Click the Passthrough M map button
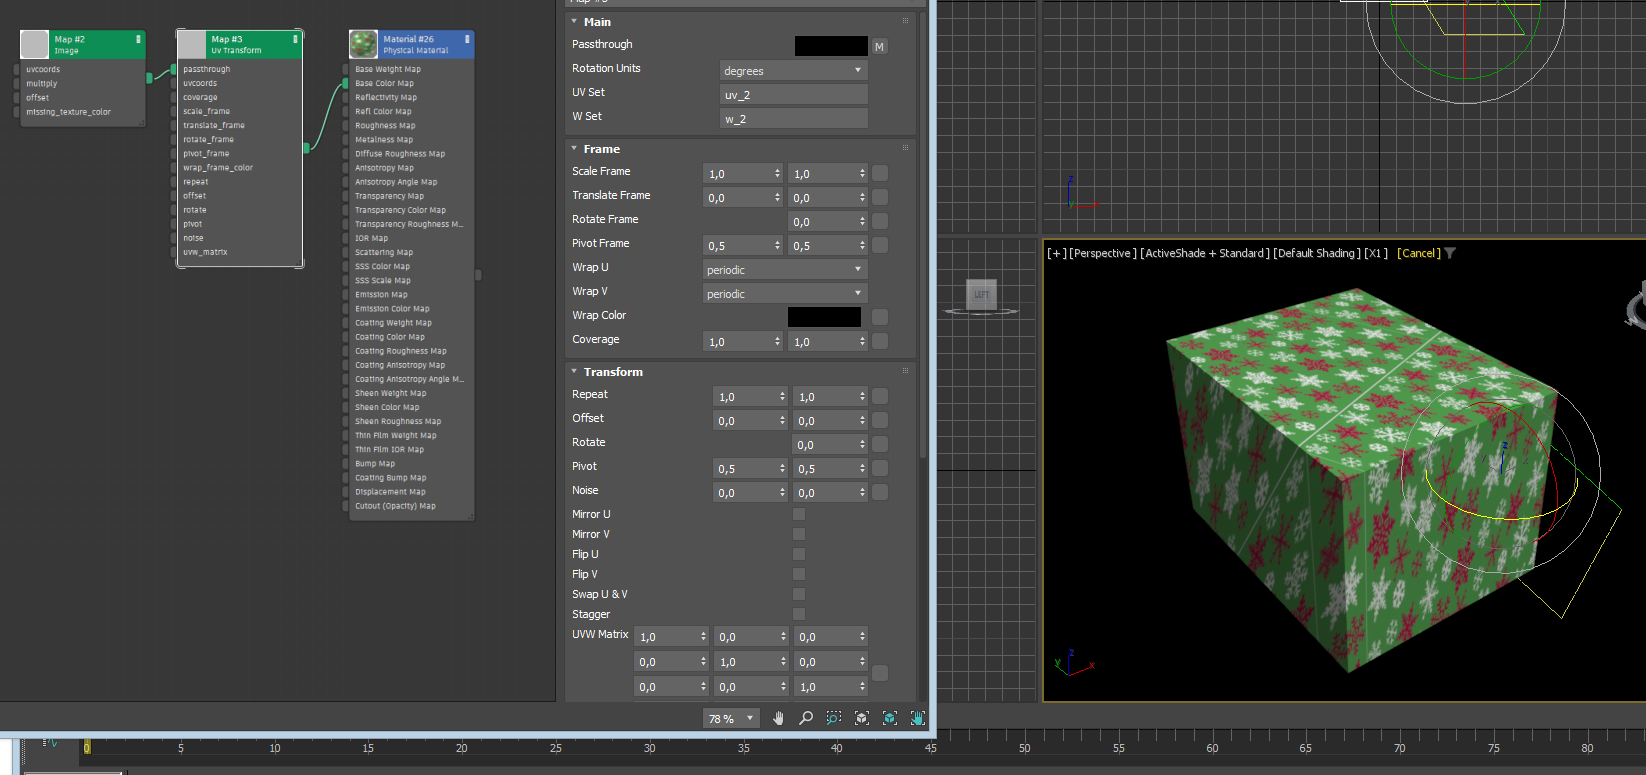Image resolution: width=1646 pixels, height=775 pixels. point(879,46)
